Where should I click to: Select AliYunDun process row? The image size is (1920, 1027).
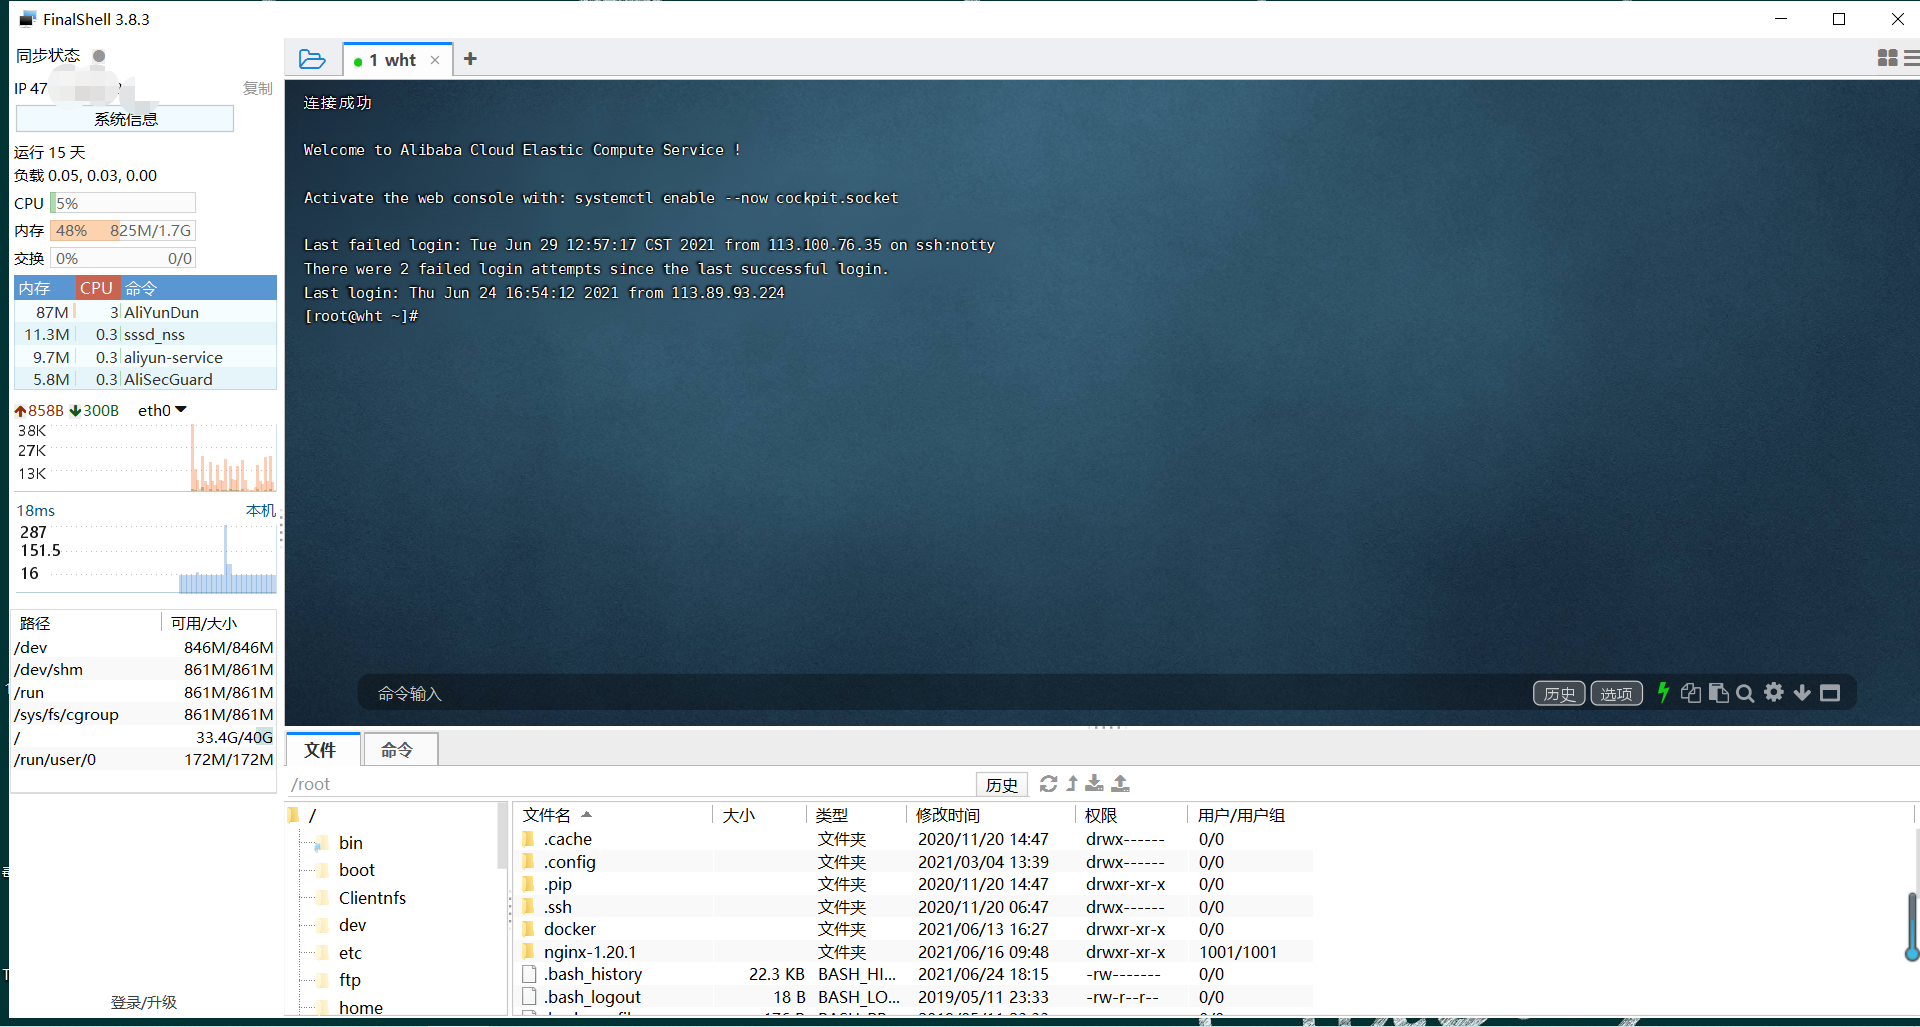click(x=145, y=312)
